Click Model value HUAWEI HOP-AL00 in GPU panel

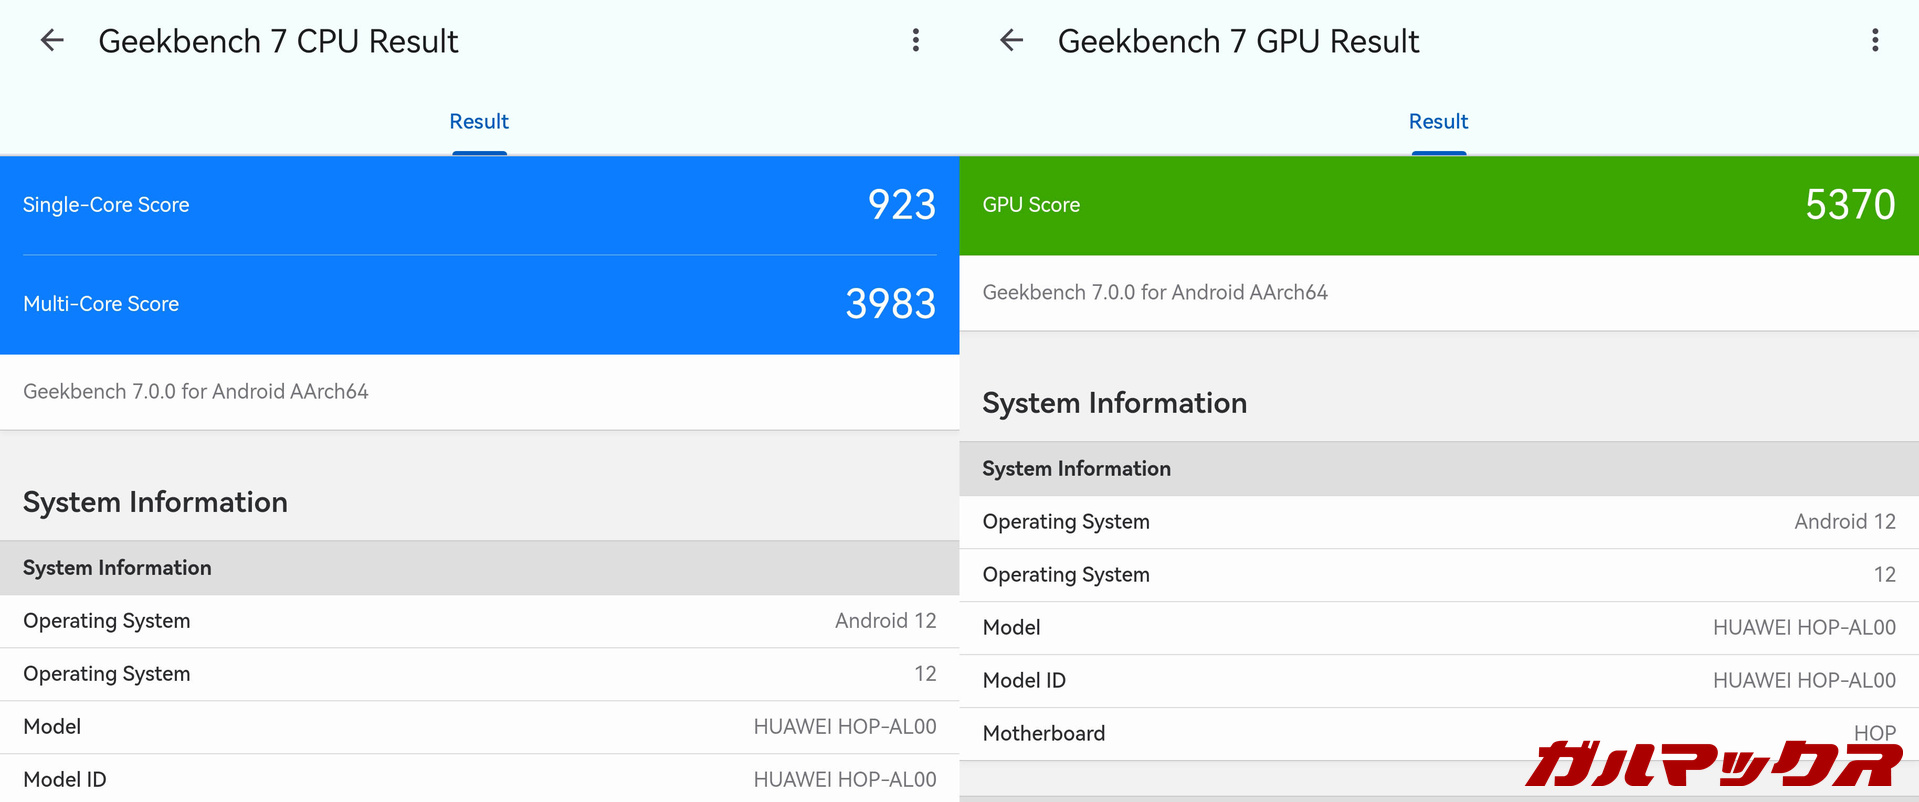point(1804,628)
